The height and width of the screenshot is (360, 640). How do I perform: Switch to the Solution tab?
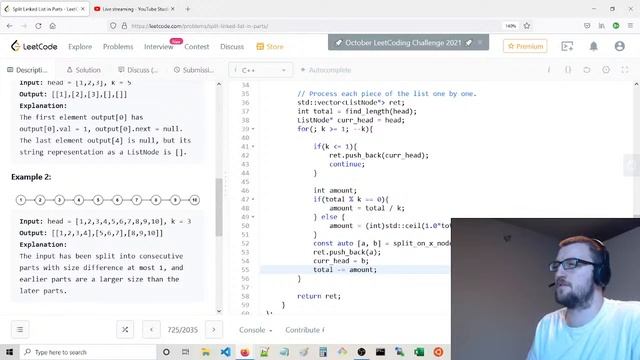click(83, 70)
